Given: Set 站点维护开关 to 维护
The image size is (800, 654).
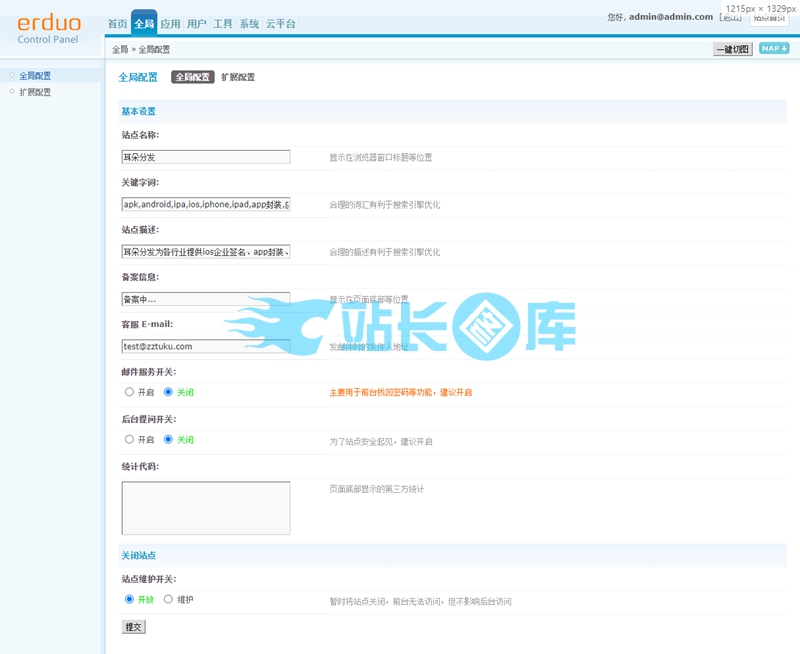Looking at the screenshot, I should pos(168,599).
